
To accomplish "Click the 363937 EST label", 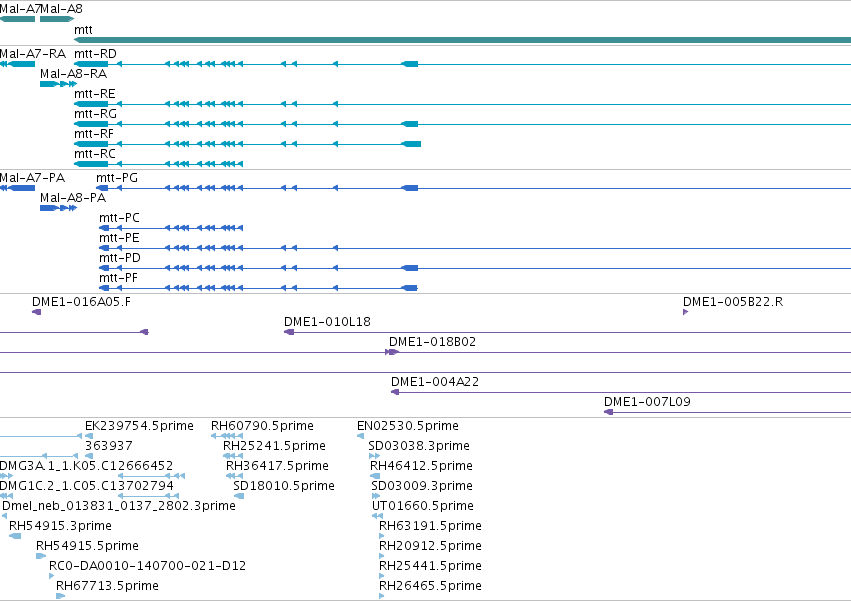I will tap(109, 446).
